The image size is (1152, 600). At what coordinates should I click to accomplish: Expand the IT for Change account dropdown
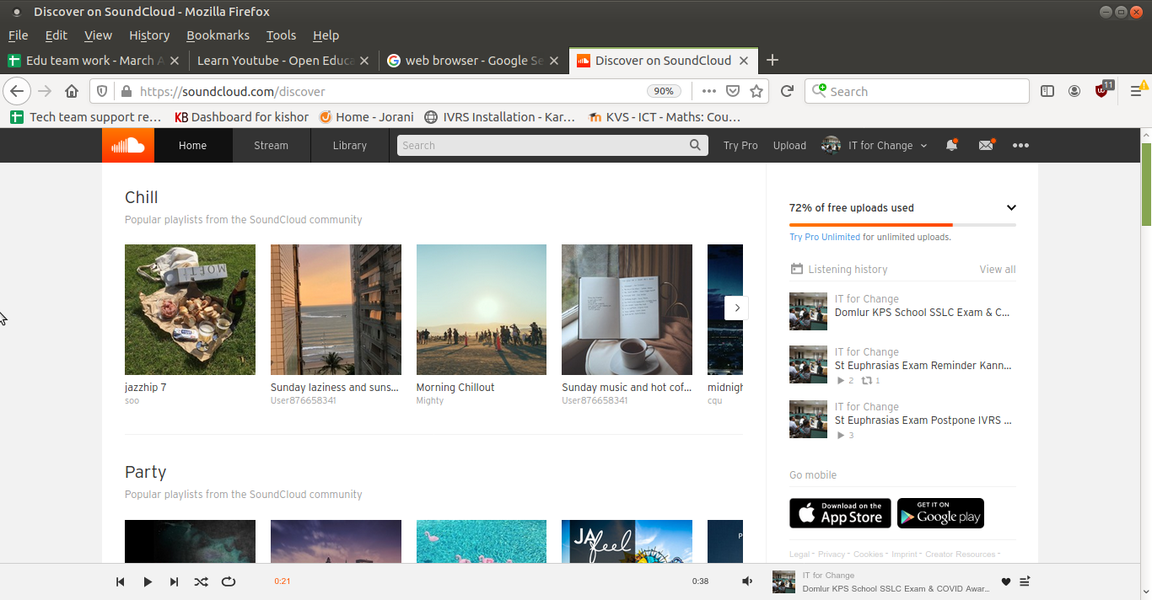click(x=875, y=146)
